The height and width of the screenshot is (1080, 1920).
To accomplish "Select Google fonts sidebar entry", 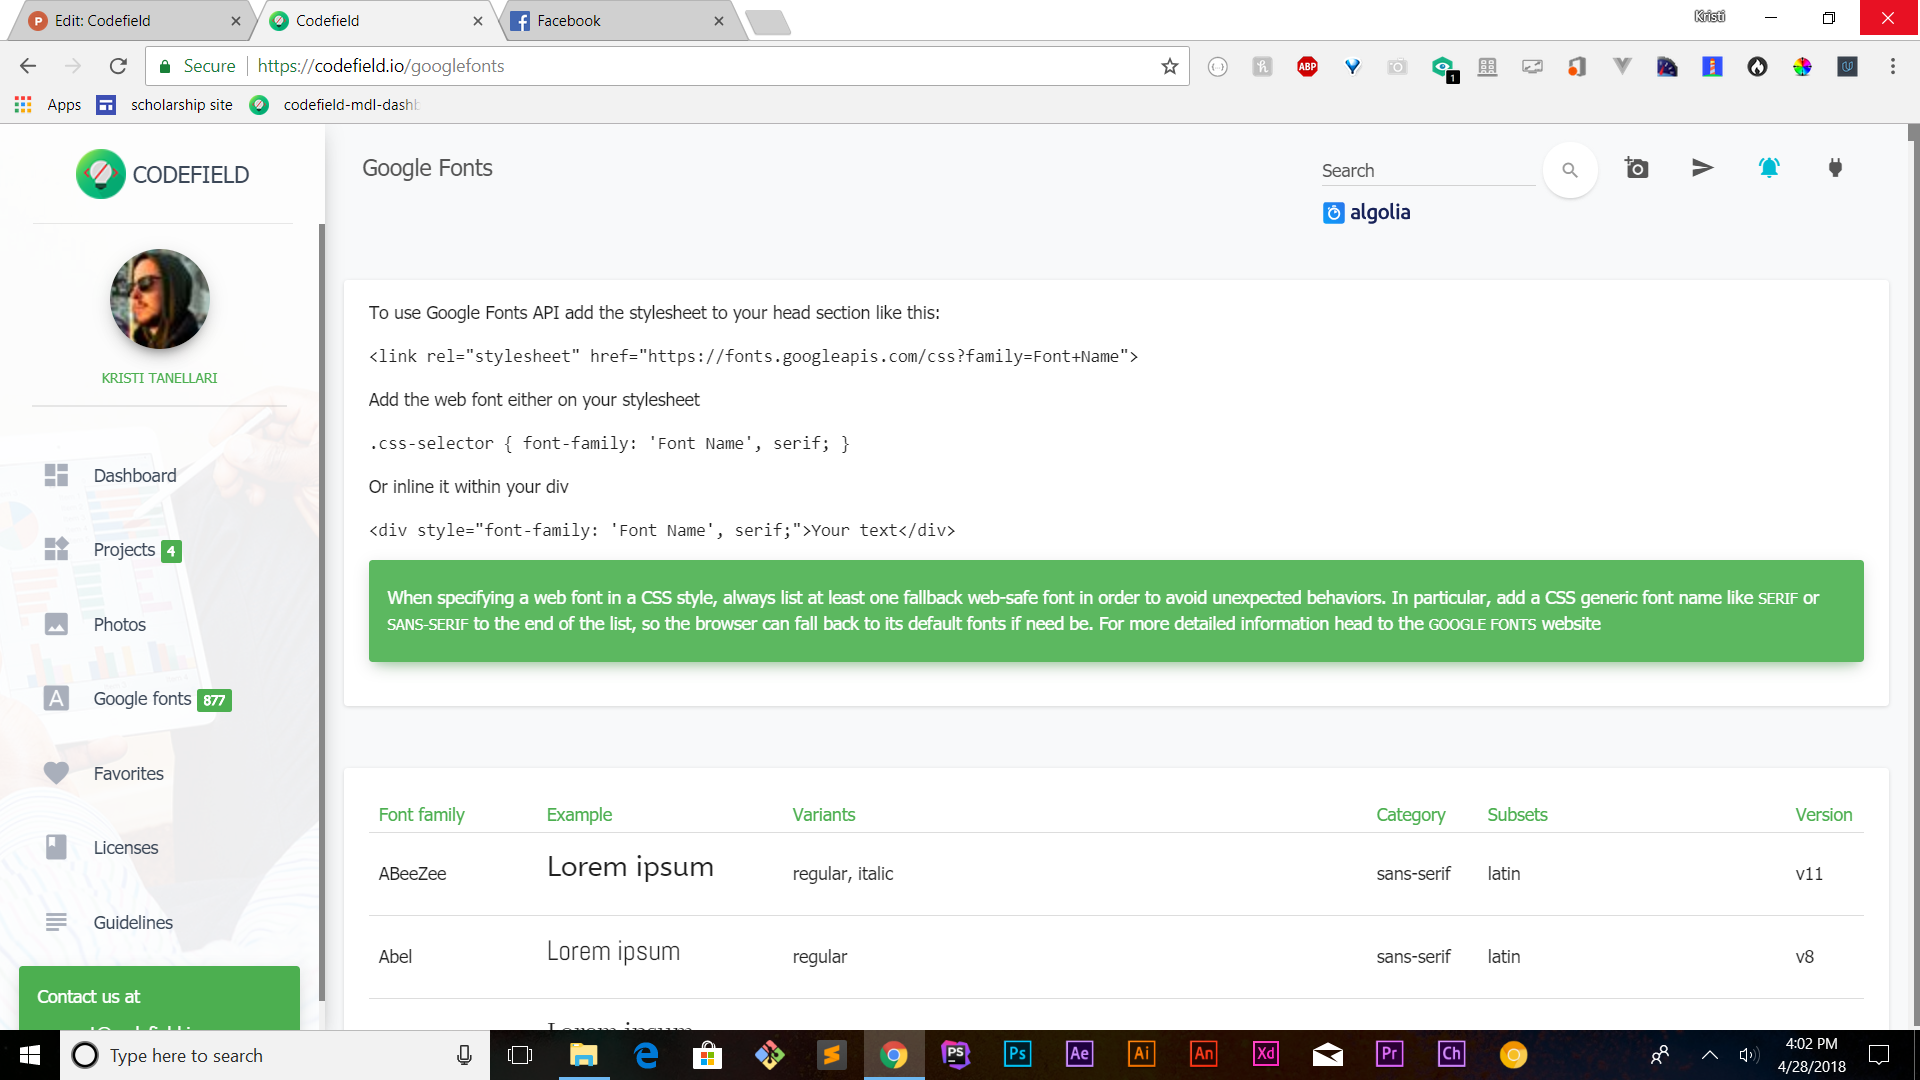I will [142, 699].
